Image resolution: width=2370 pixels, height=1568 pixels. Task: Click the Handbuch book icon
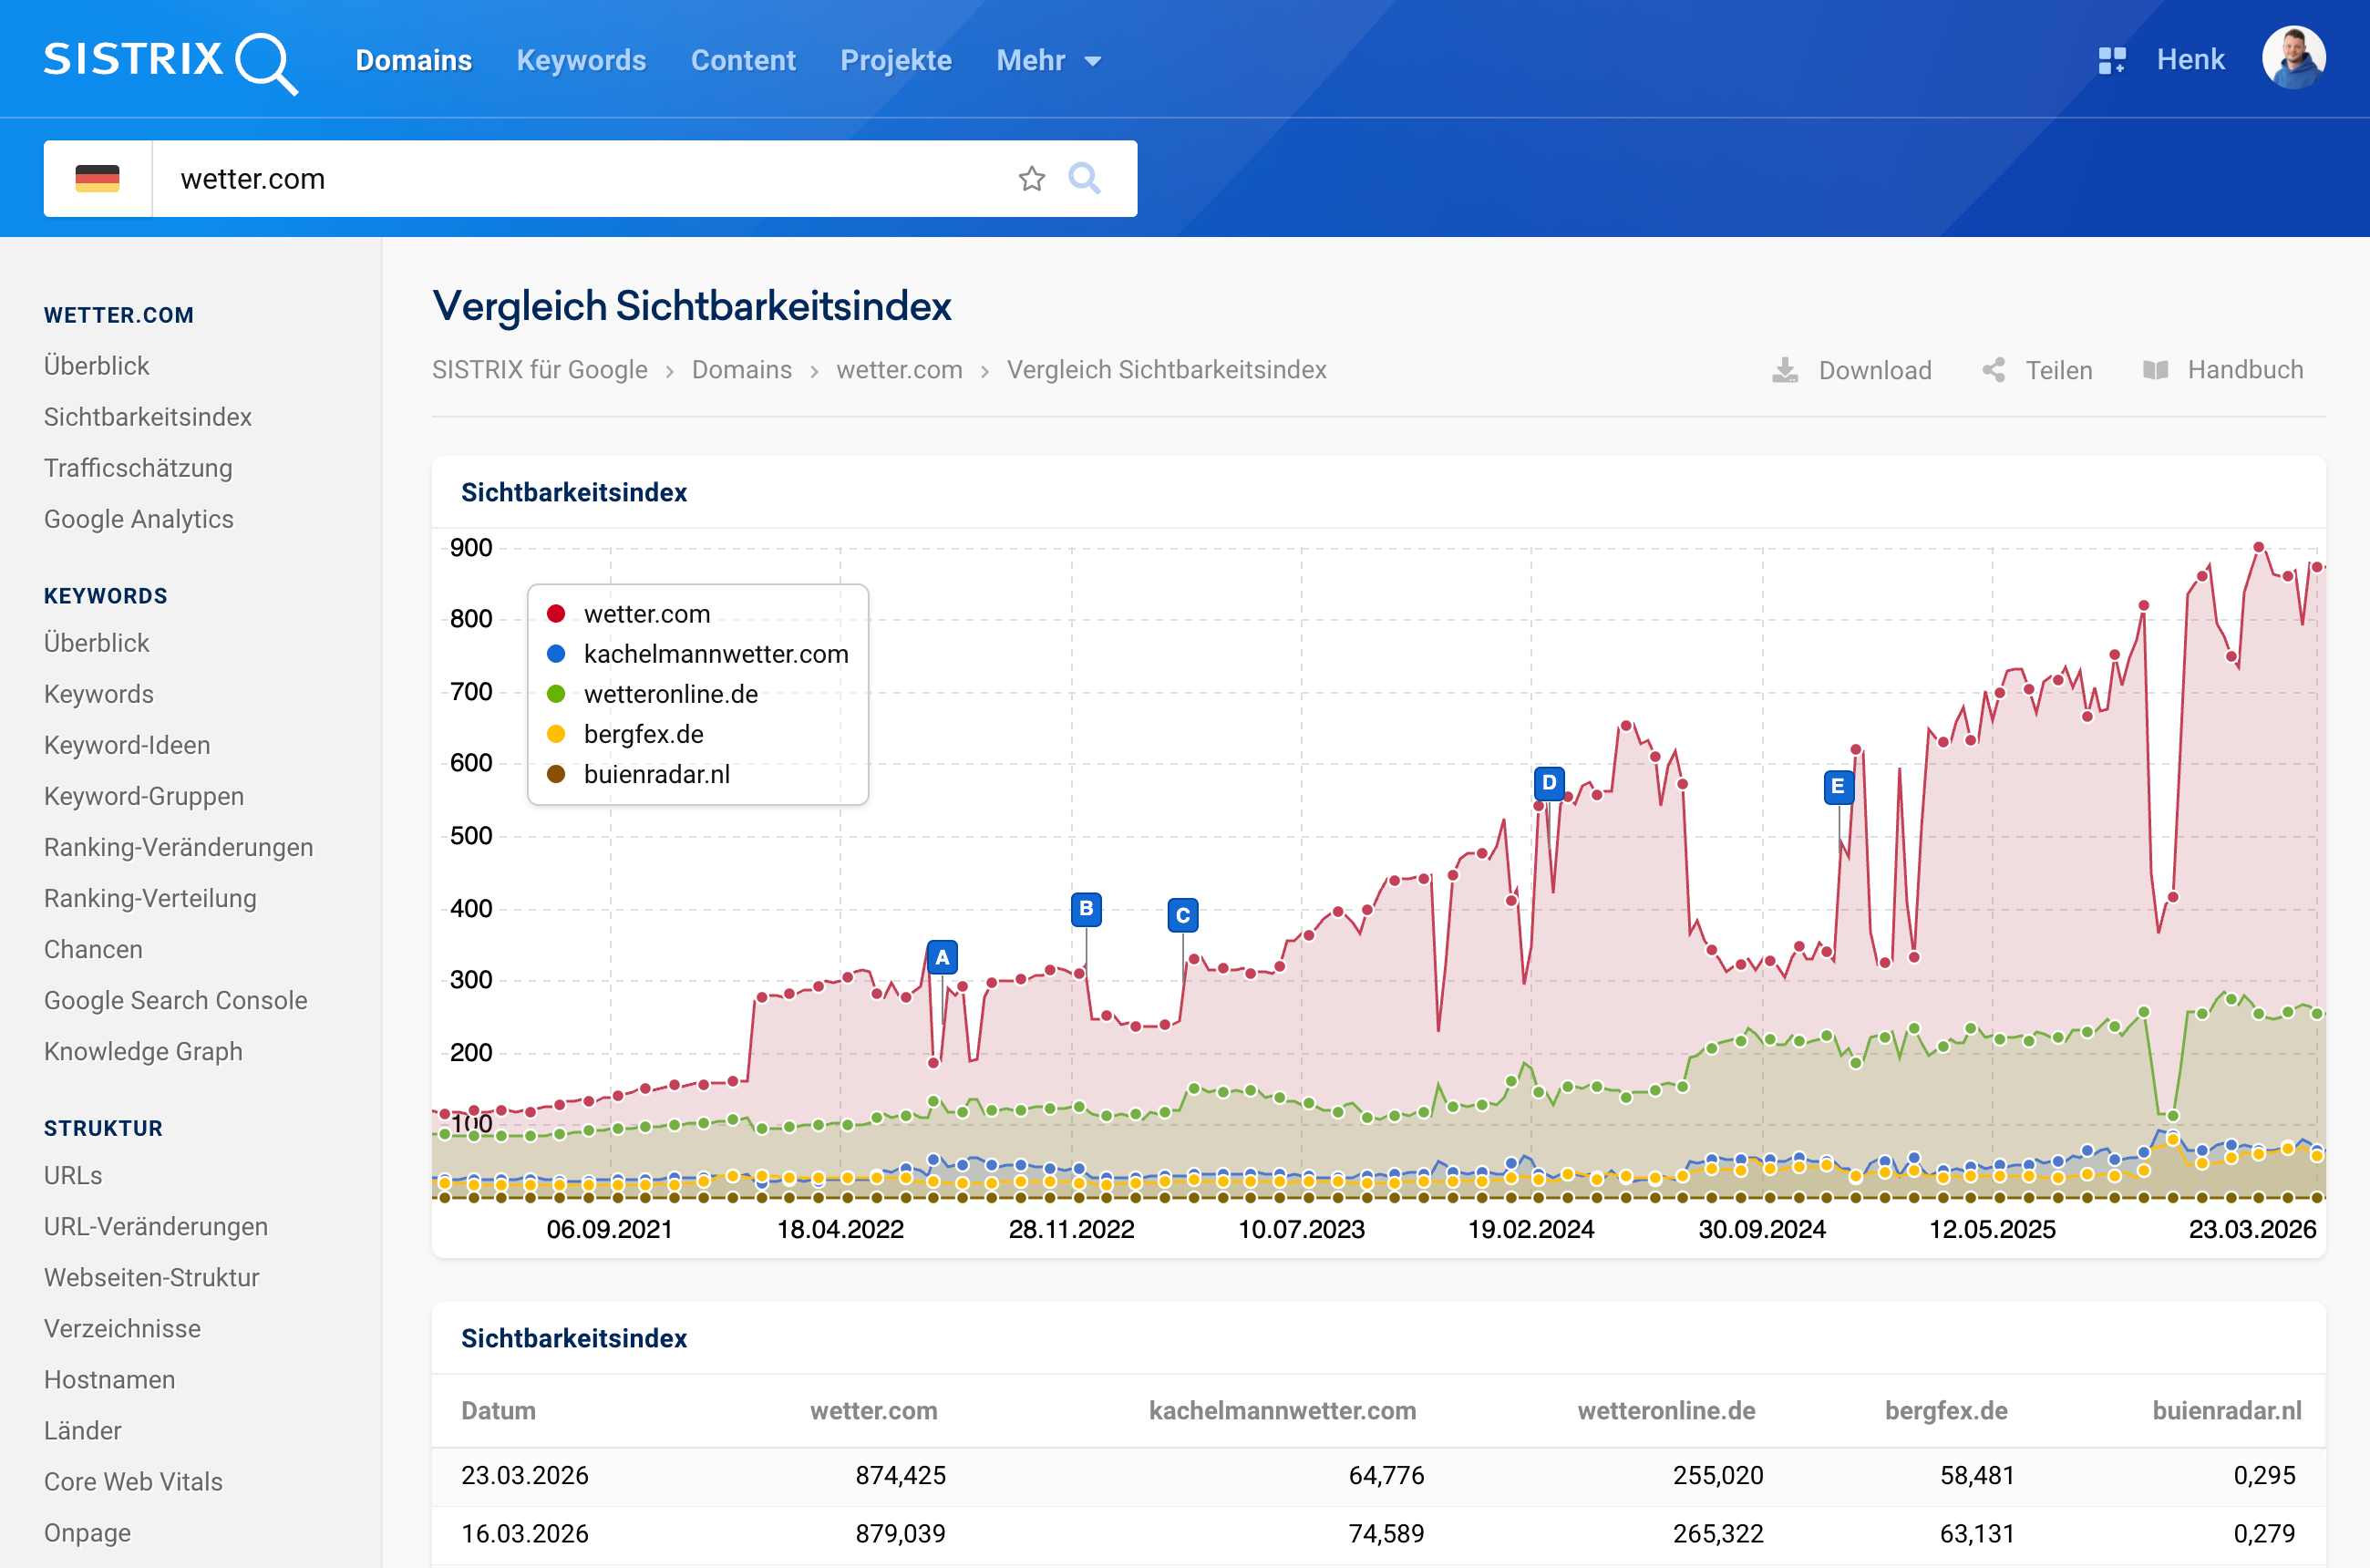2155,370
